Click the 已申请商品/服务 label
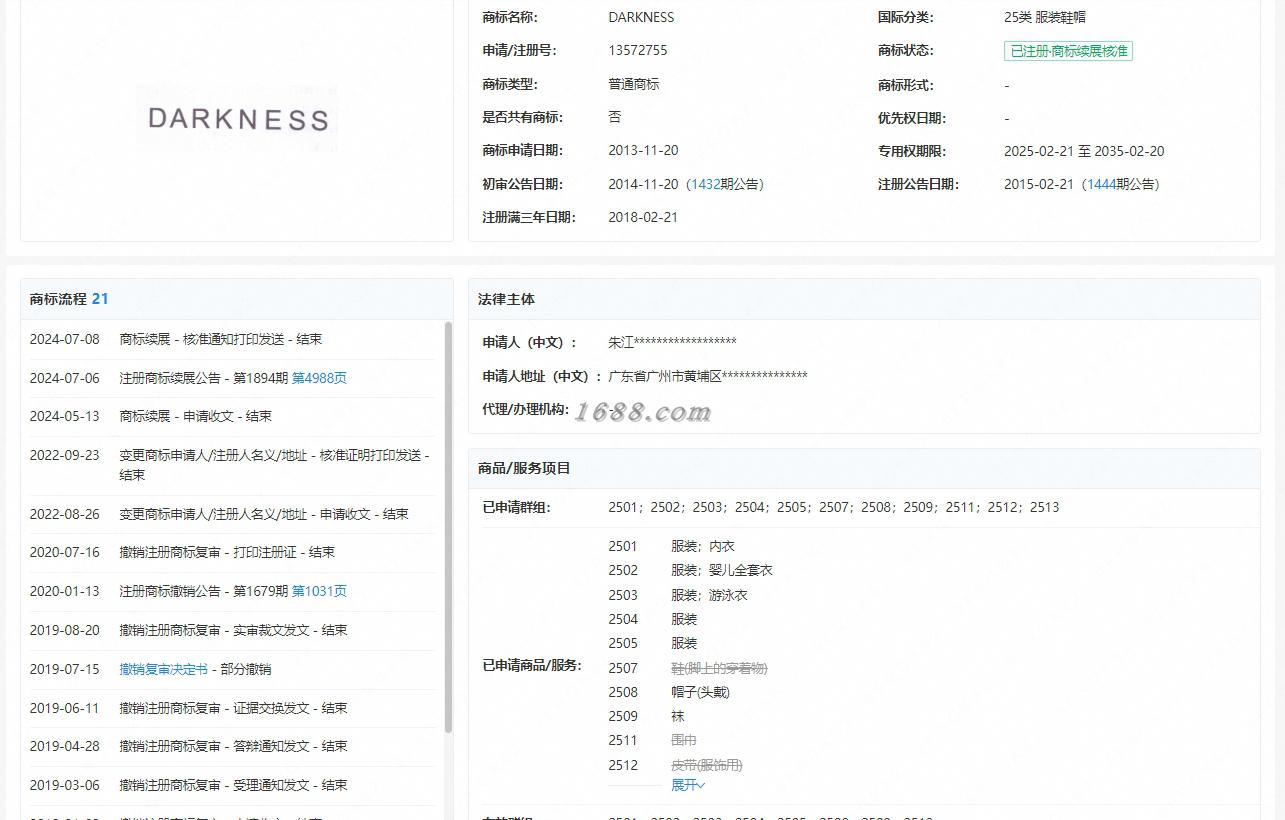The image size is (1285, 820). [x=532, y=665]
